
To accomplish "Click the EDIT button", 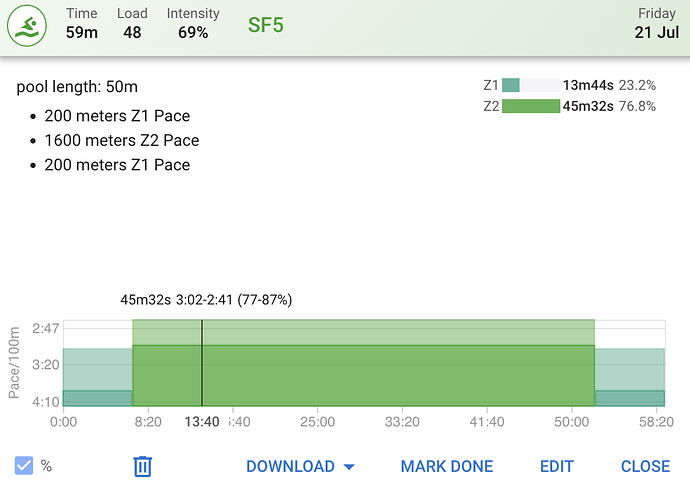I will coord(557,466).
